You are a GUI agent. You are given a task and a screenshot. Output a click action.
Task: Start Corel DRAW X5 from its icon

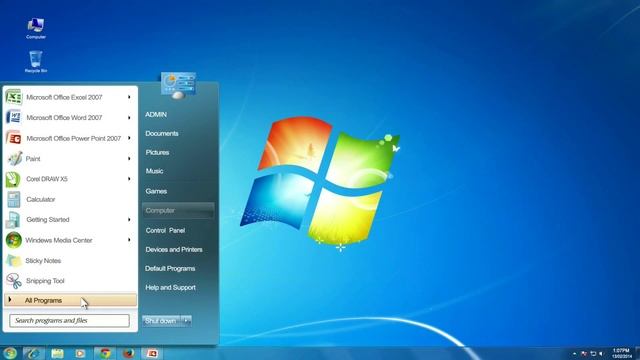pyautogui.click(x=13, y=179)
